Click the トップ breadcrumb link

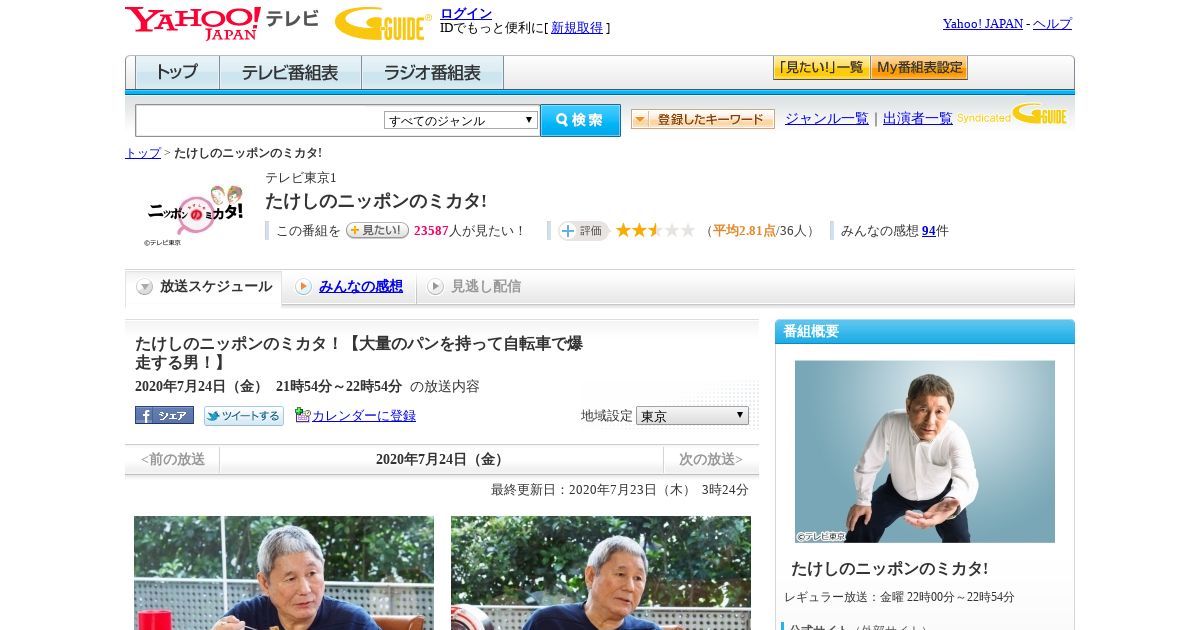pos(143,153)
